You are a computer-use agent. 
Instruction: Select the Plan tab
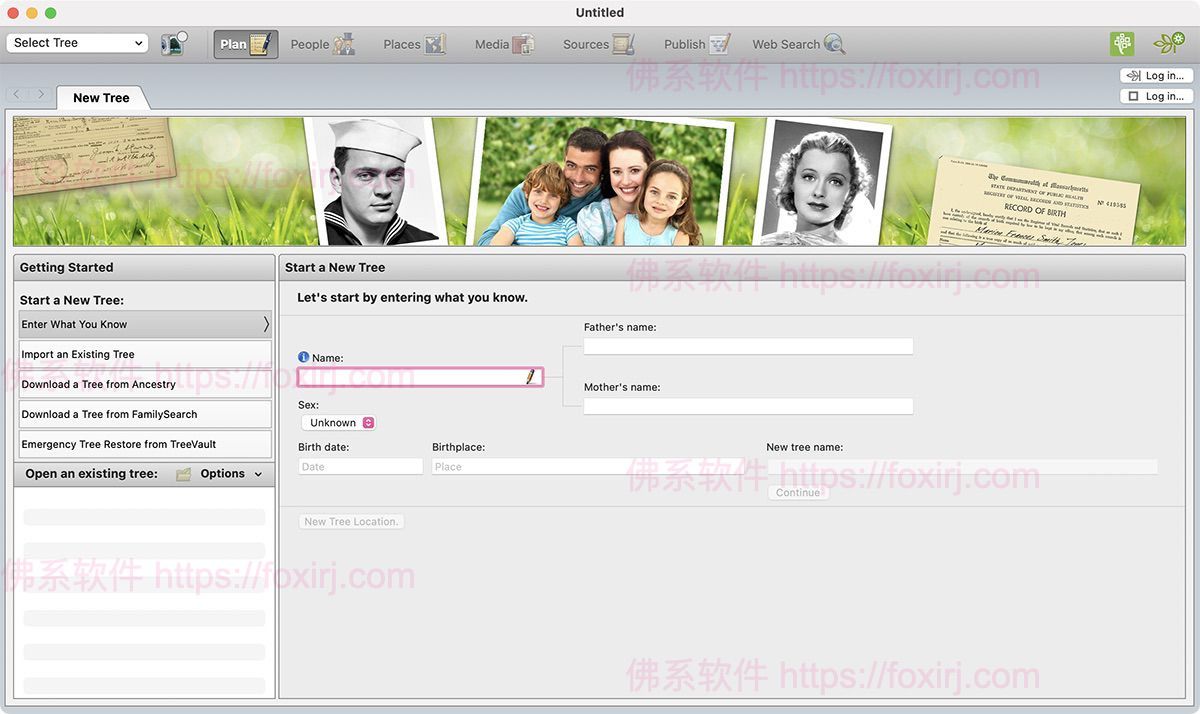coord(244,44)
